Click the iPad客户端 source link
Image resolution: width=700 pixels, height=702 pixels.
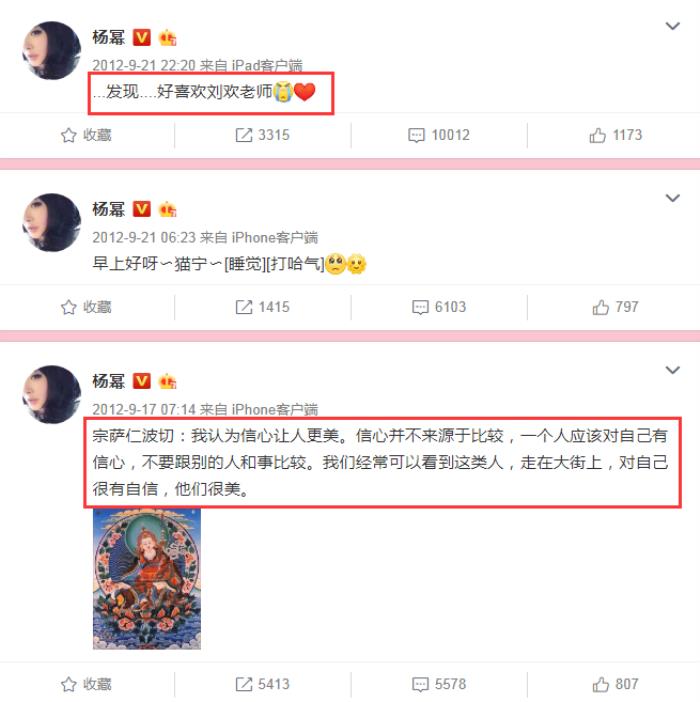point(267,65)
